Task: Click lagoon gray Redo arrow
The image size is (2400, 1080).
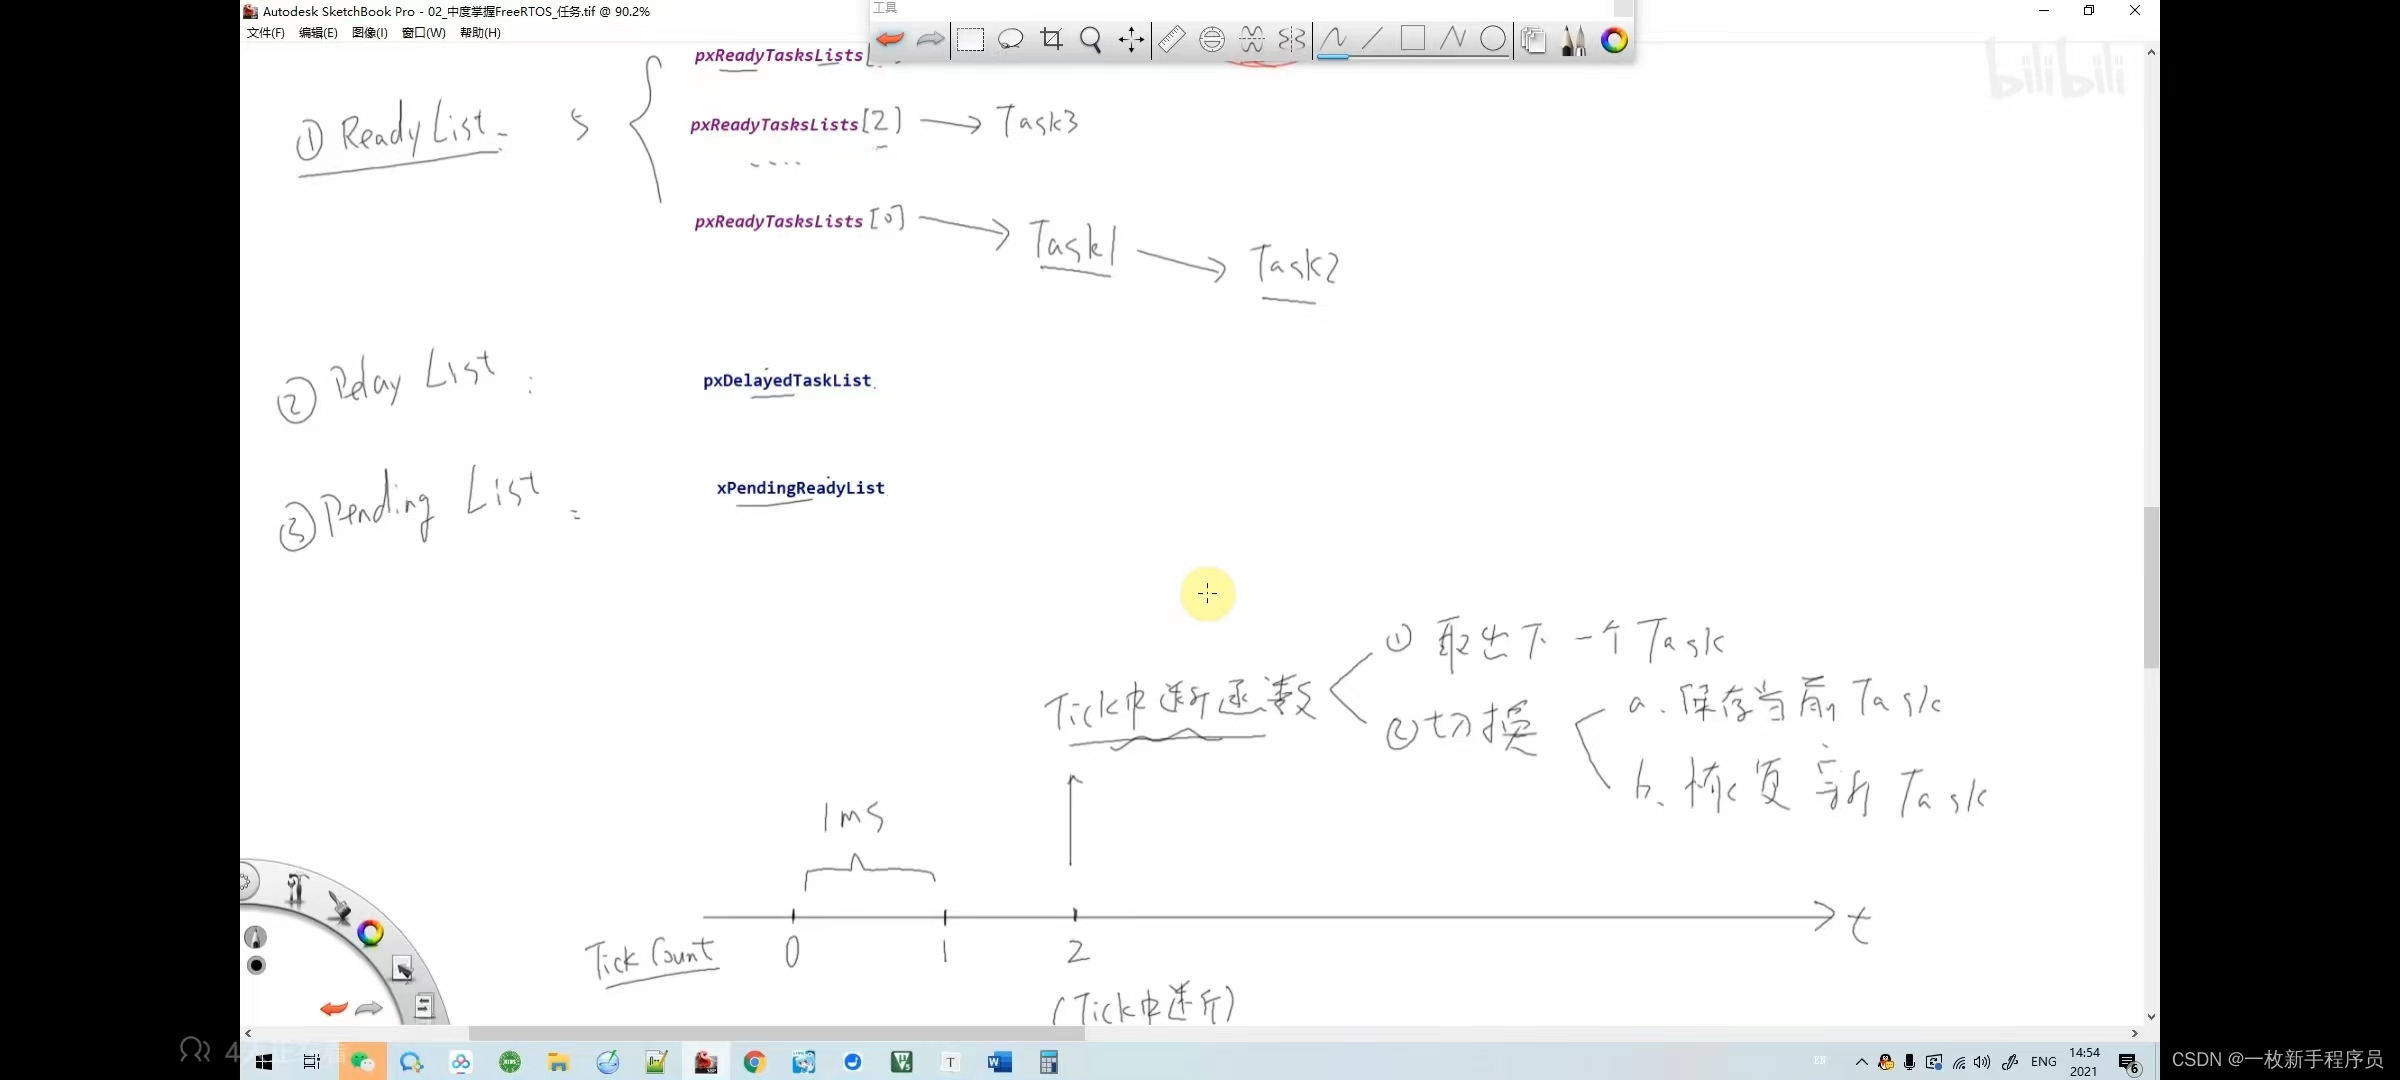Action: (x=369, y=1008)
